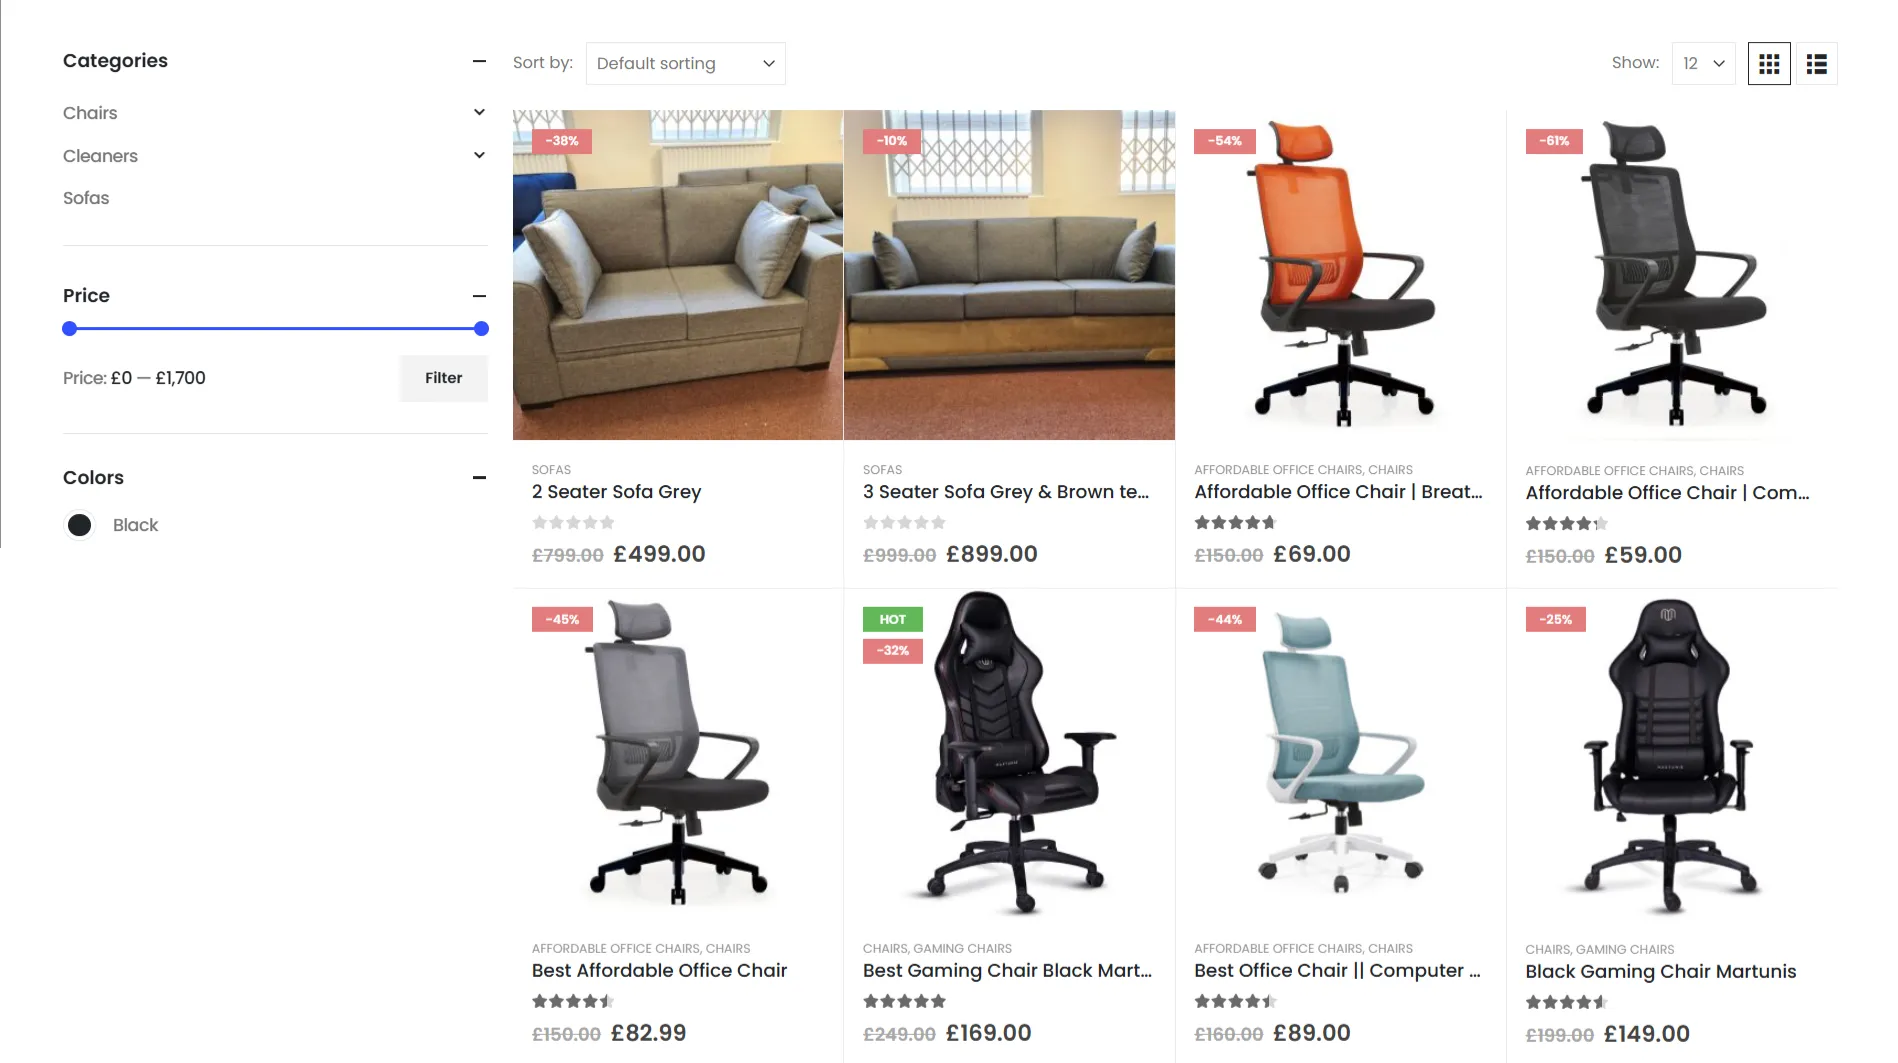
Task: Expand the Cleaners category chevron
Action: pos(479,155)
